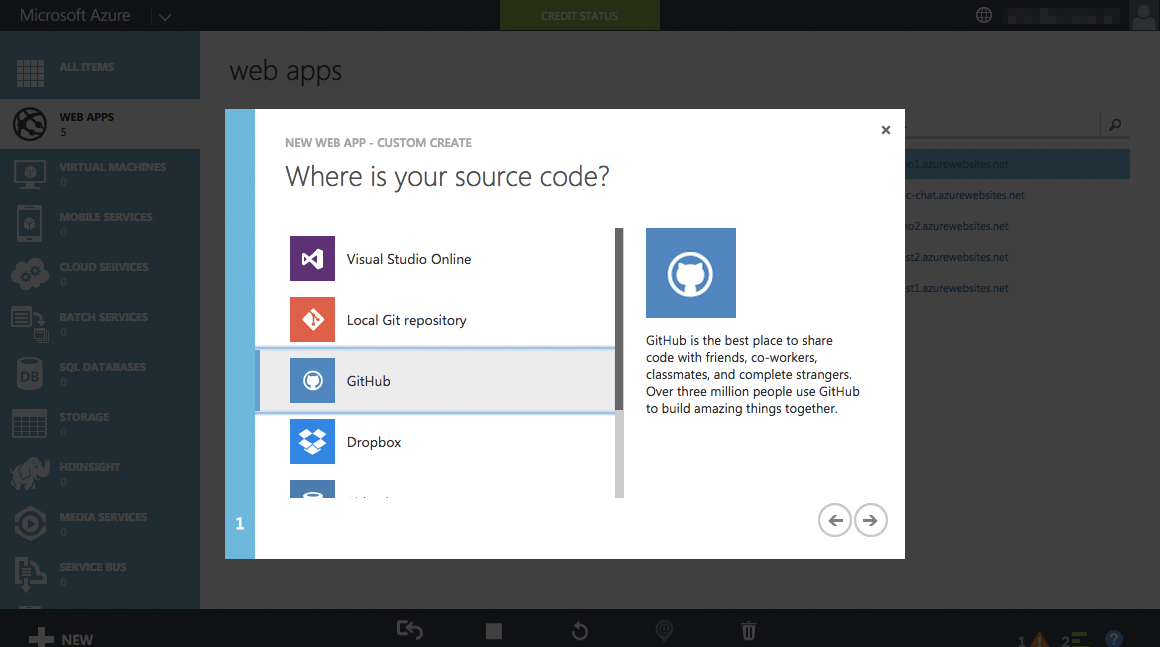Go to Virtual Machines in sidebar
The width and height of the screenshot is (1160, 647).
(x=100, y=174)
